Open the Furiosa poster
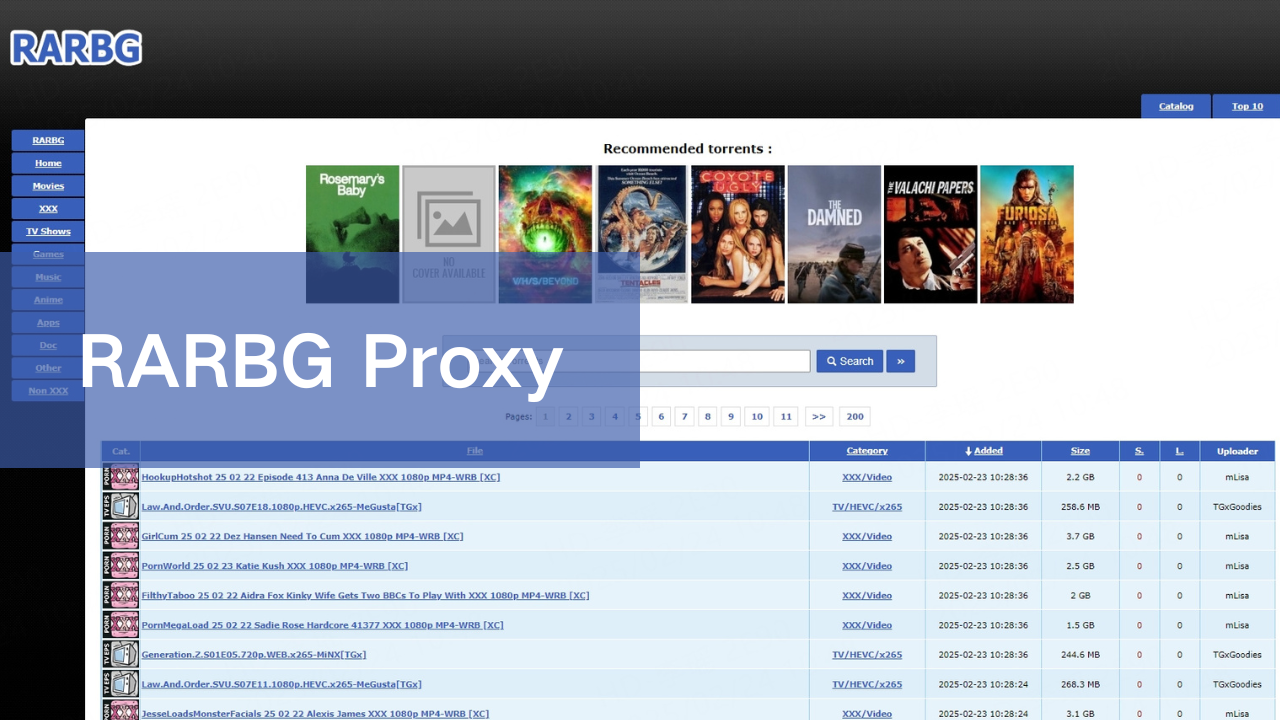The height and width of the screenshot is (720, 1280). [x=1026, y=234]
